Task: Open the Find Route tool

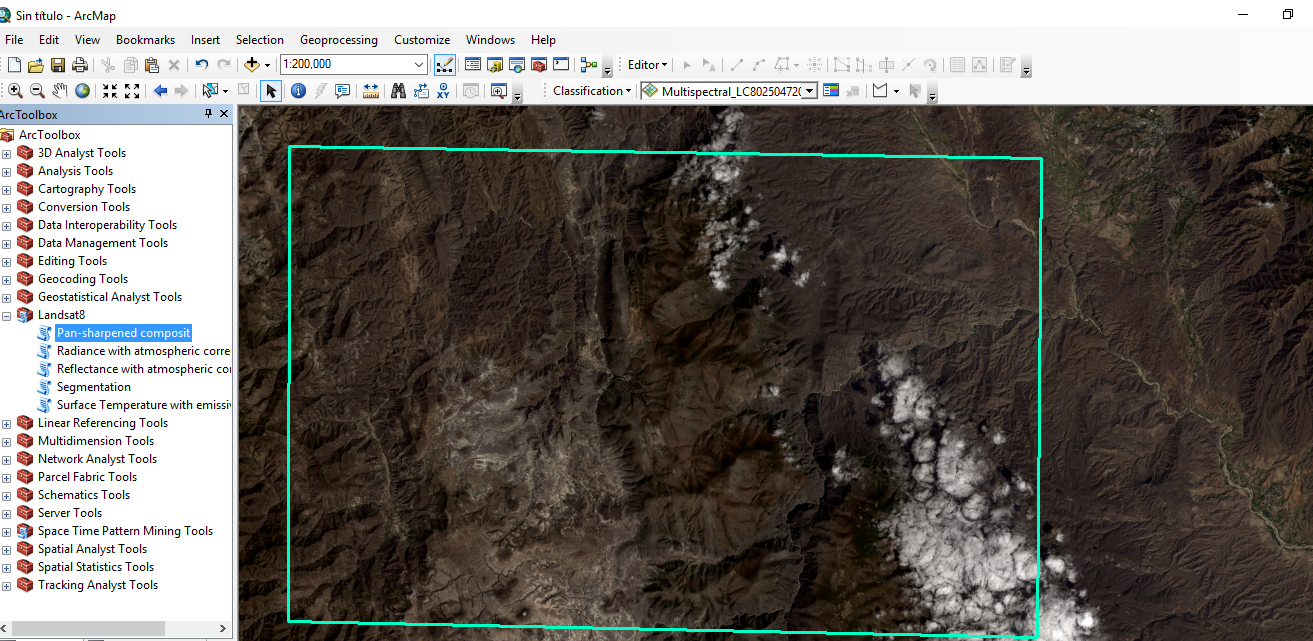Action: pyautogui.click(x=421, y=91)
